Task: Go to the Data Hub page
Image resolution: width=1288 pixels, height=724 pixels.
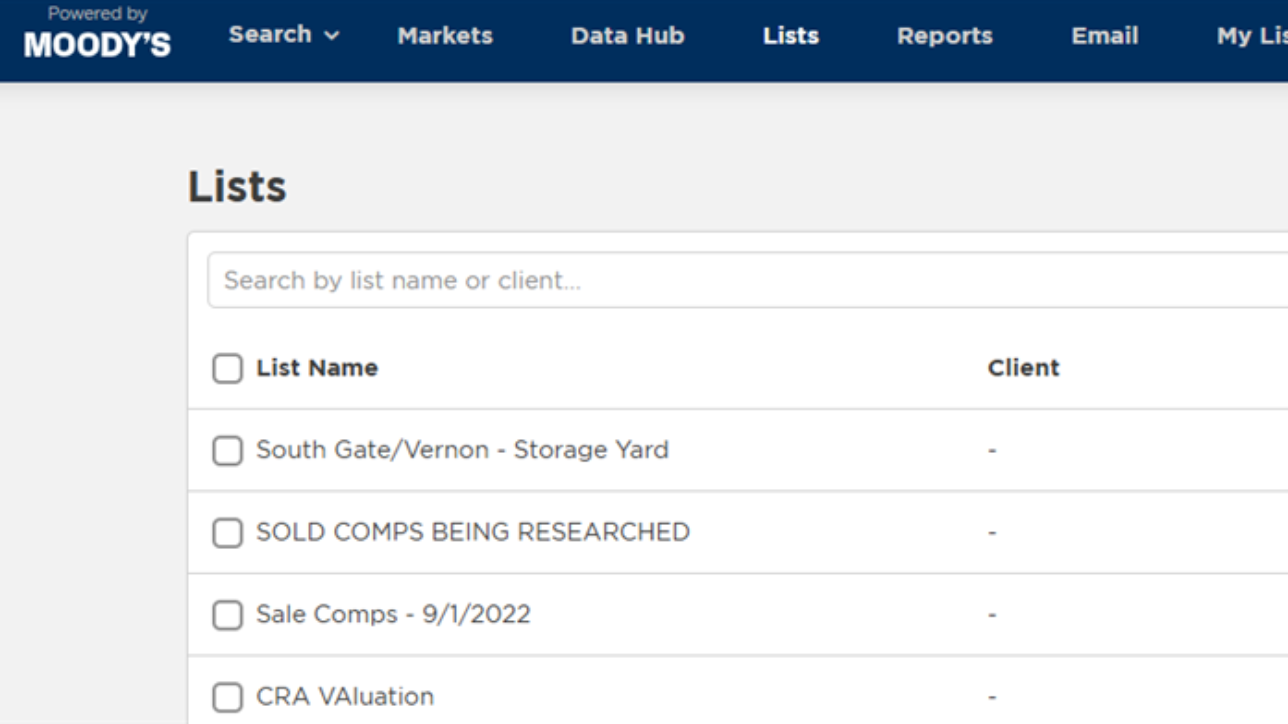Action: 627,36
